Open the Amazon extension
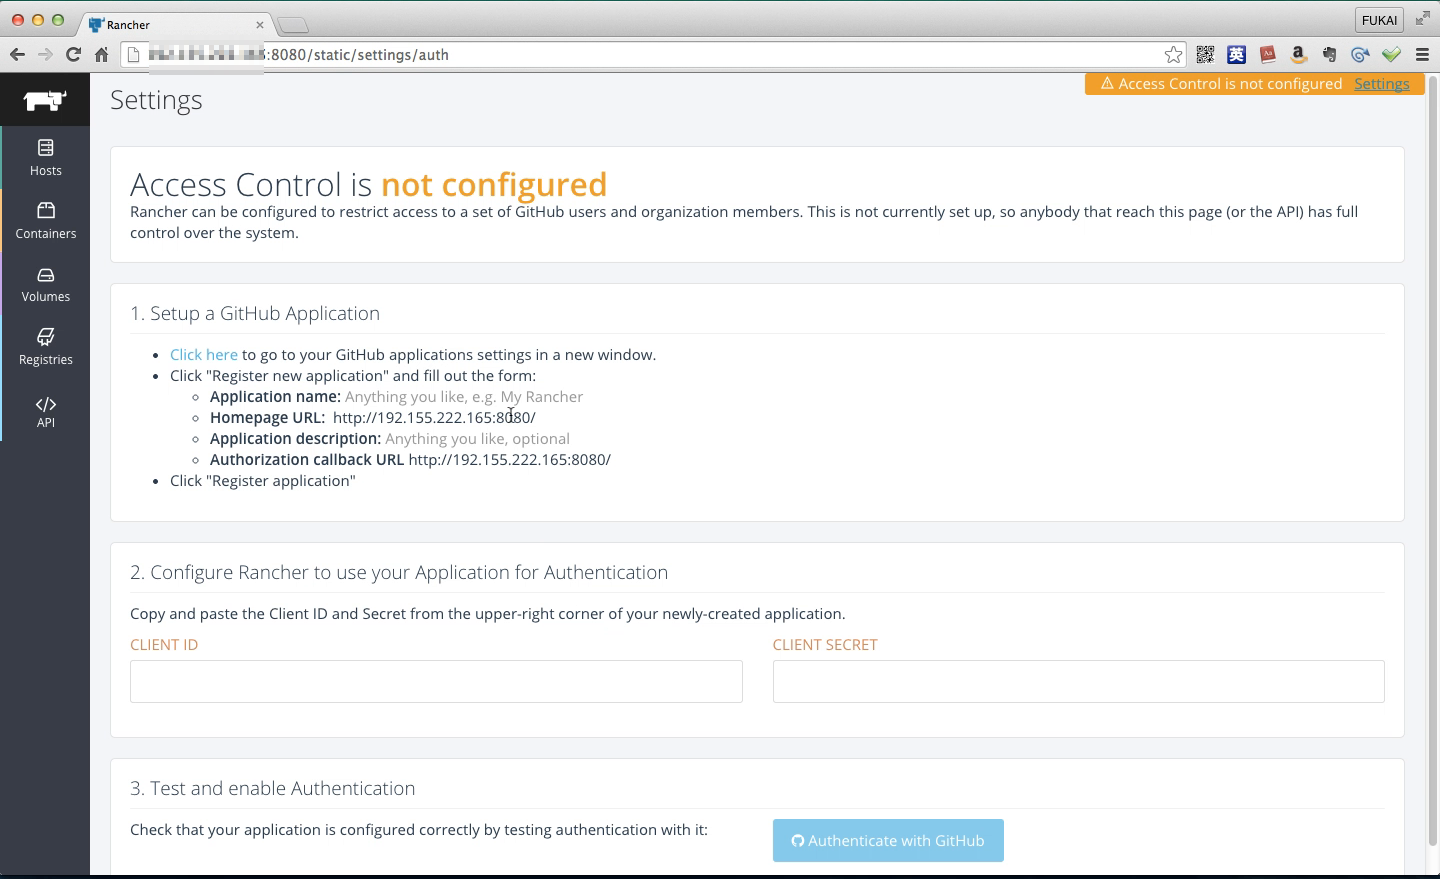1440x879 pixels. (x=1299, y=55)
